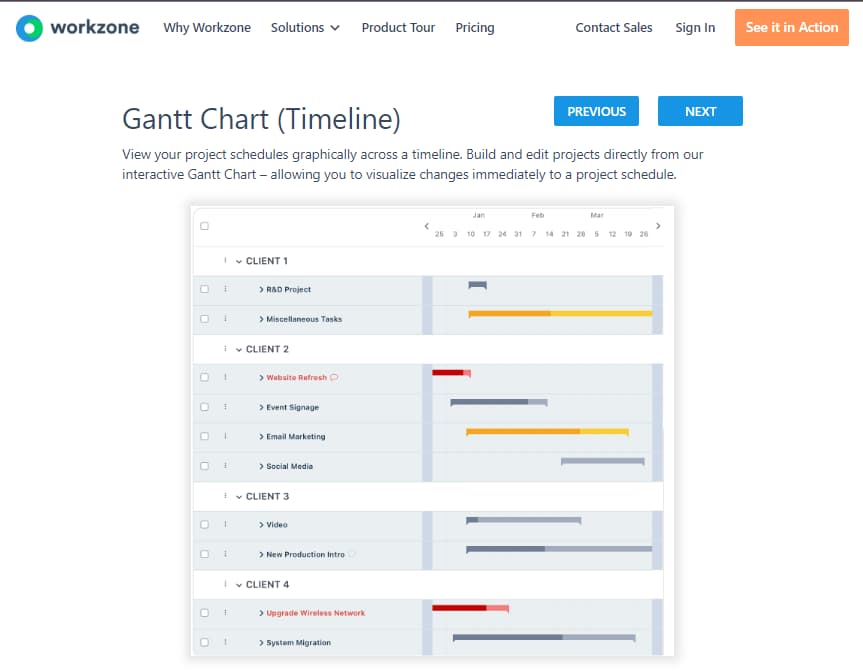Expand the R&D Project row
This screenshot has width=863, height=672.
[x=261, y=289]
